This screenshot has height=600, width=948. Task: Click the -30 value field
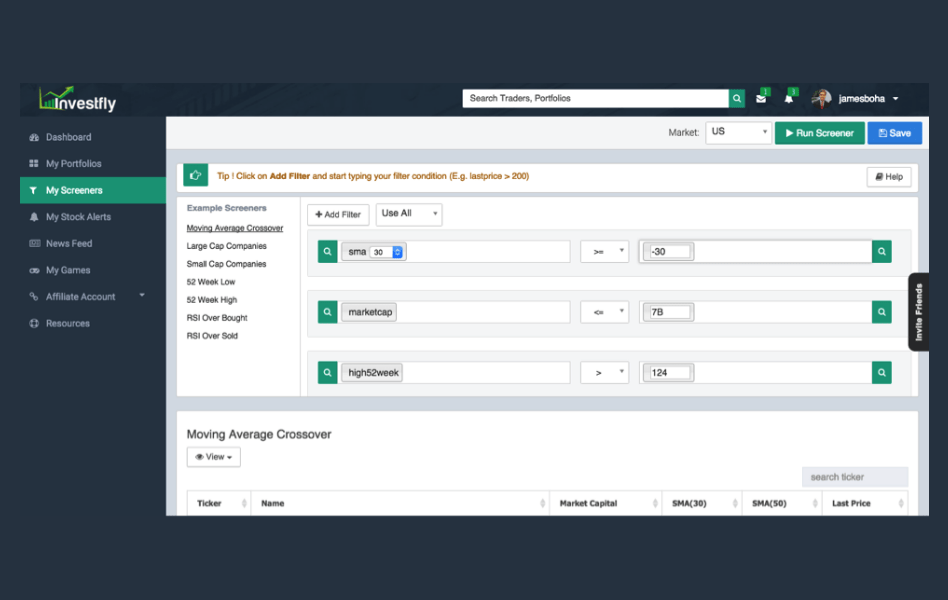pyautogui.click(x=669, y=252)
